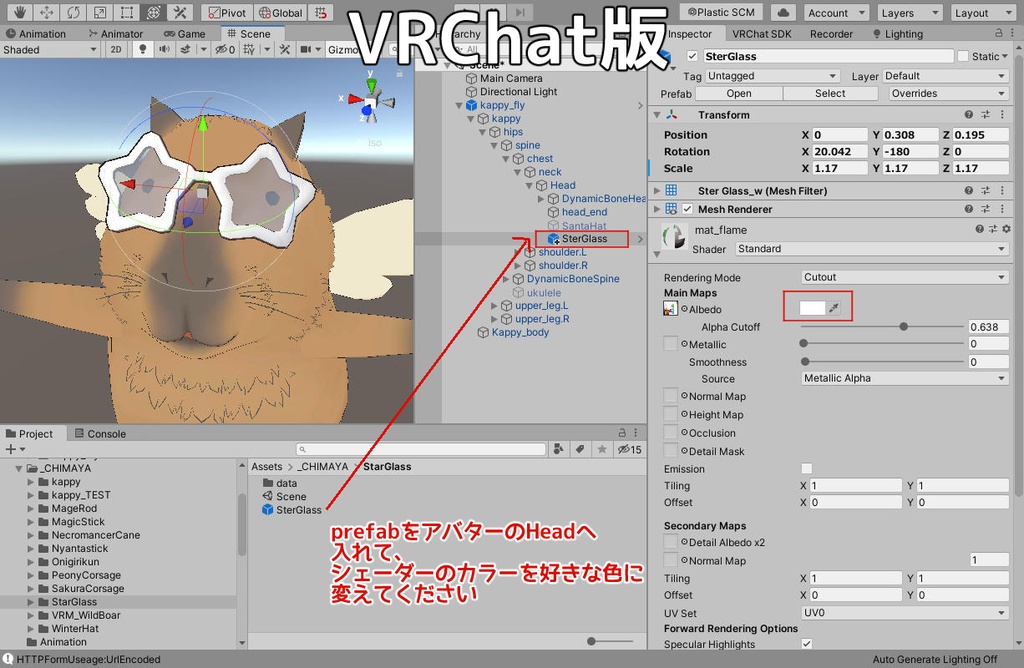
Task: Select the Rect Transform tool
Action: (x=127, y=12)
